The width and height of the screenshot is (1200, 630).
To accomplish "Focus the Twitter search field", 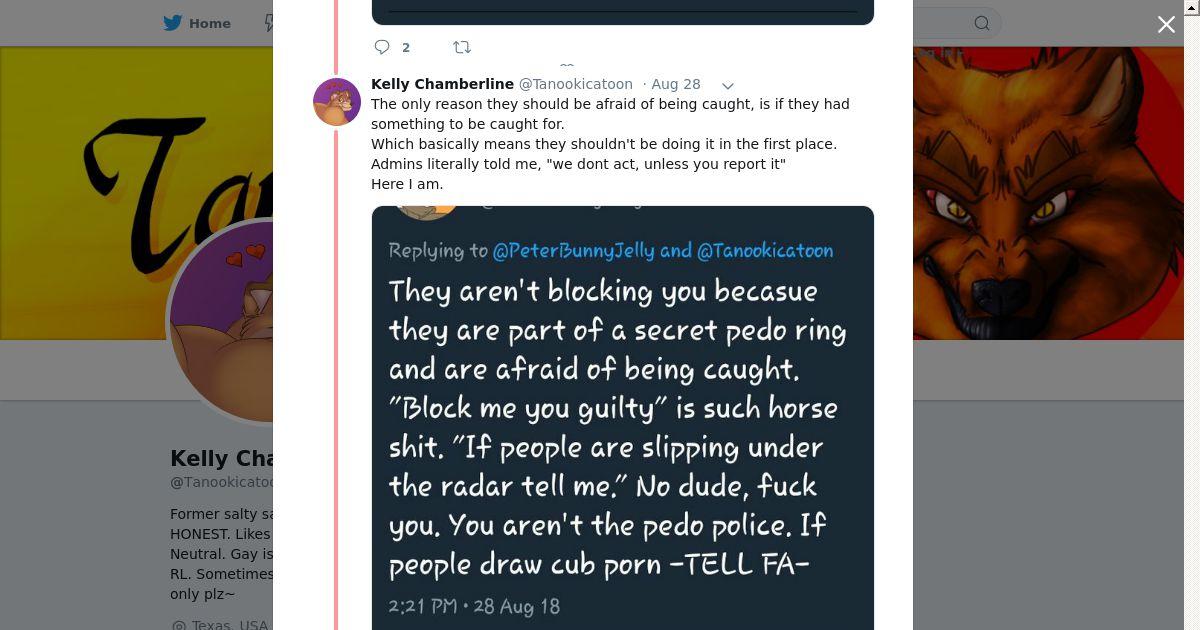I will point(940,23).
